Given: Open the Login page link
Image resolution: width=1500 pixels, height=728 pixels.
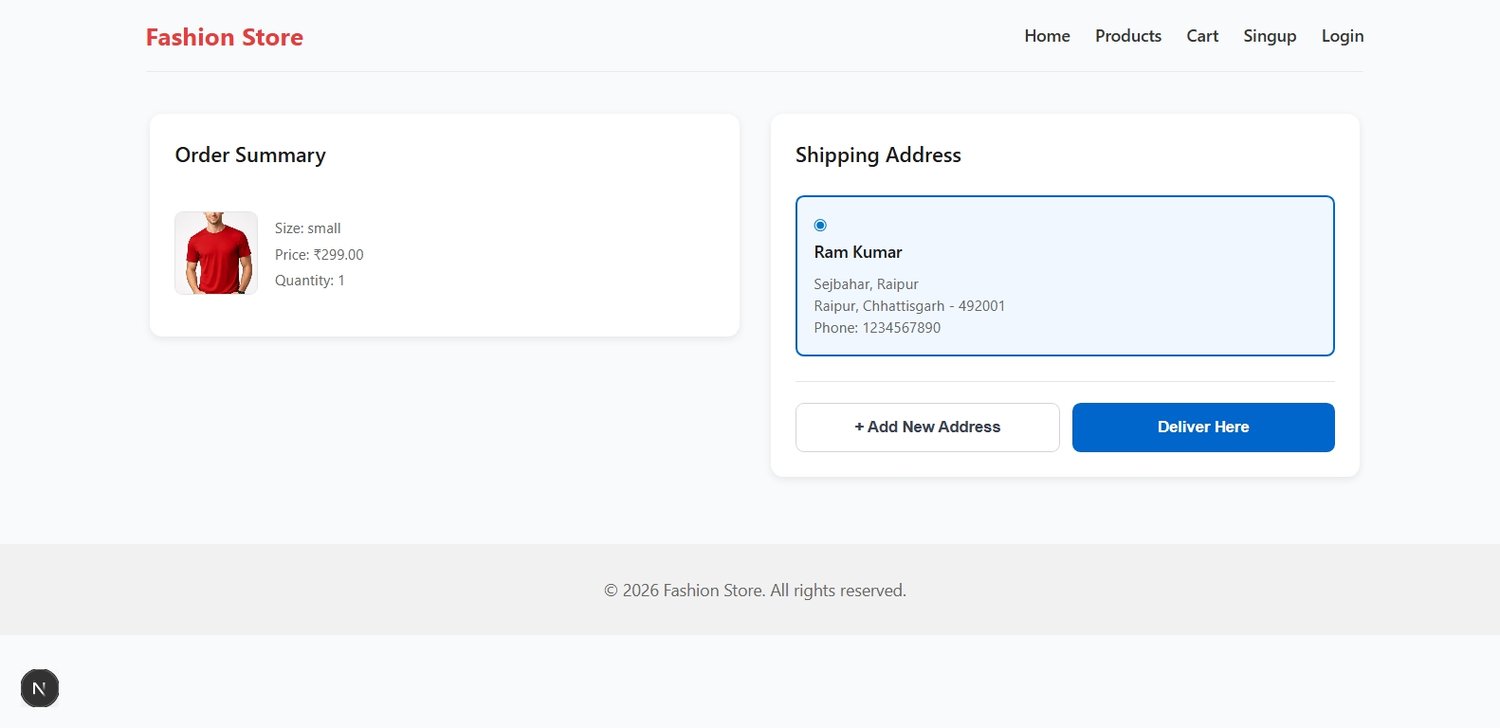Looking at the screenshot, I should tap(1342, 36).
